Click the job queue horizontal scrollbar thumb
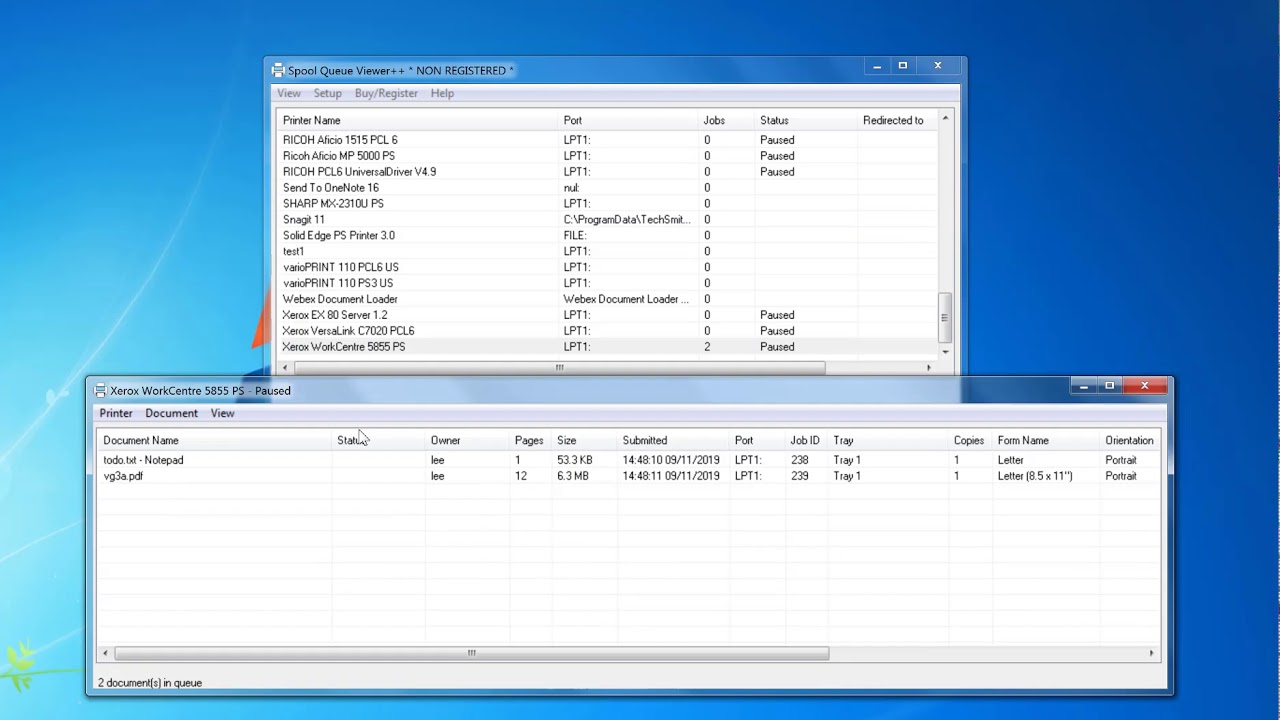This screenshot has height=720, width=1280. 471,653
